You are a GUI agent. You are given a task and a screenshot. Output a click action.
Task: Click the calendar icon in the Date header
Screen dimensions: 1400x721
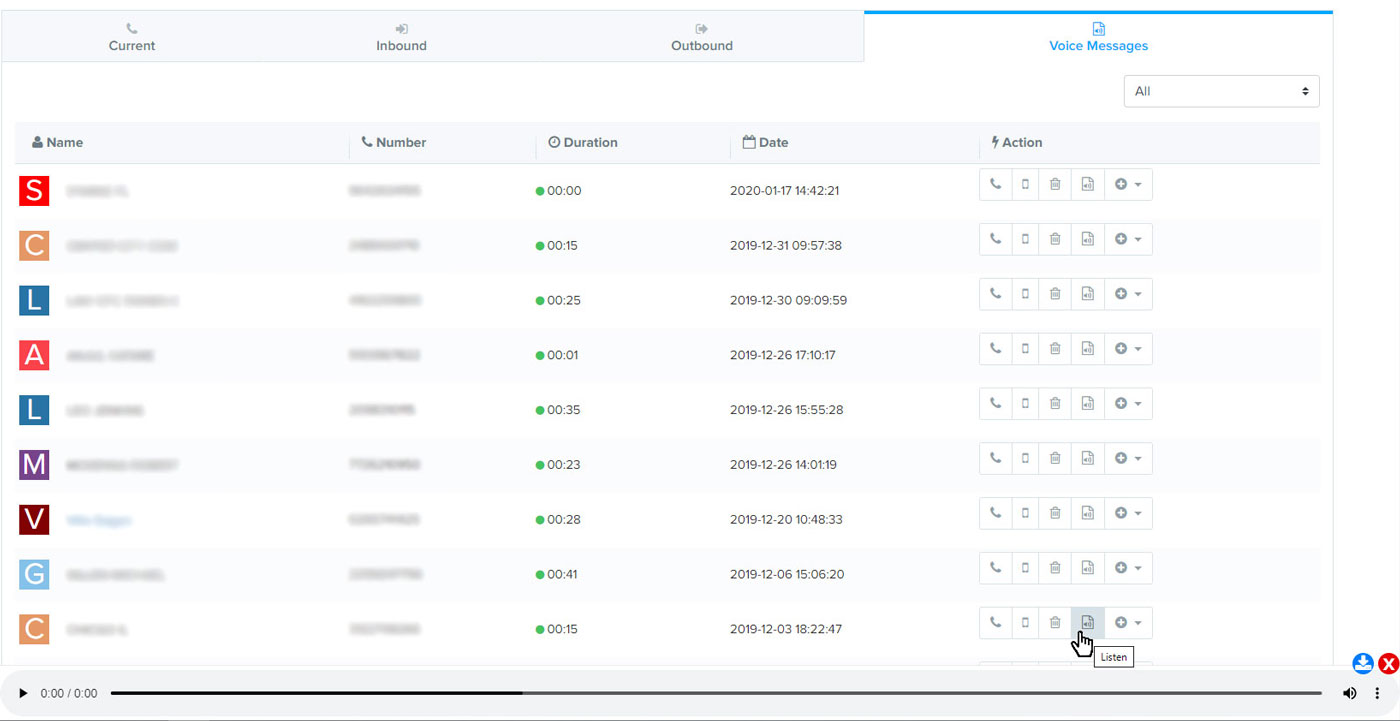tap(747, 142)
